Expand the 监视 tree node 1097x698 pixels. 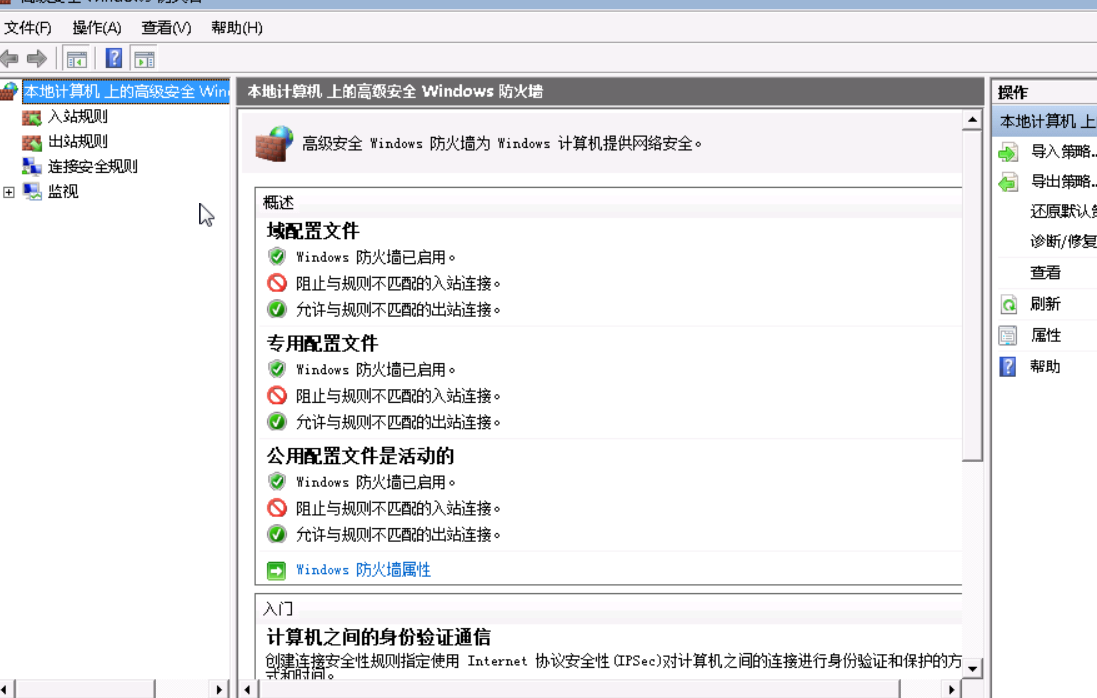click(x=9, y=192)
